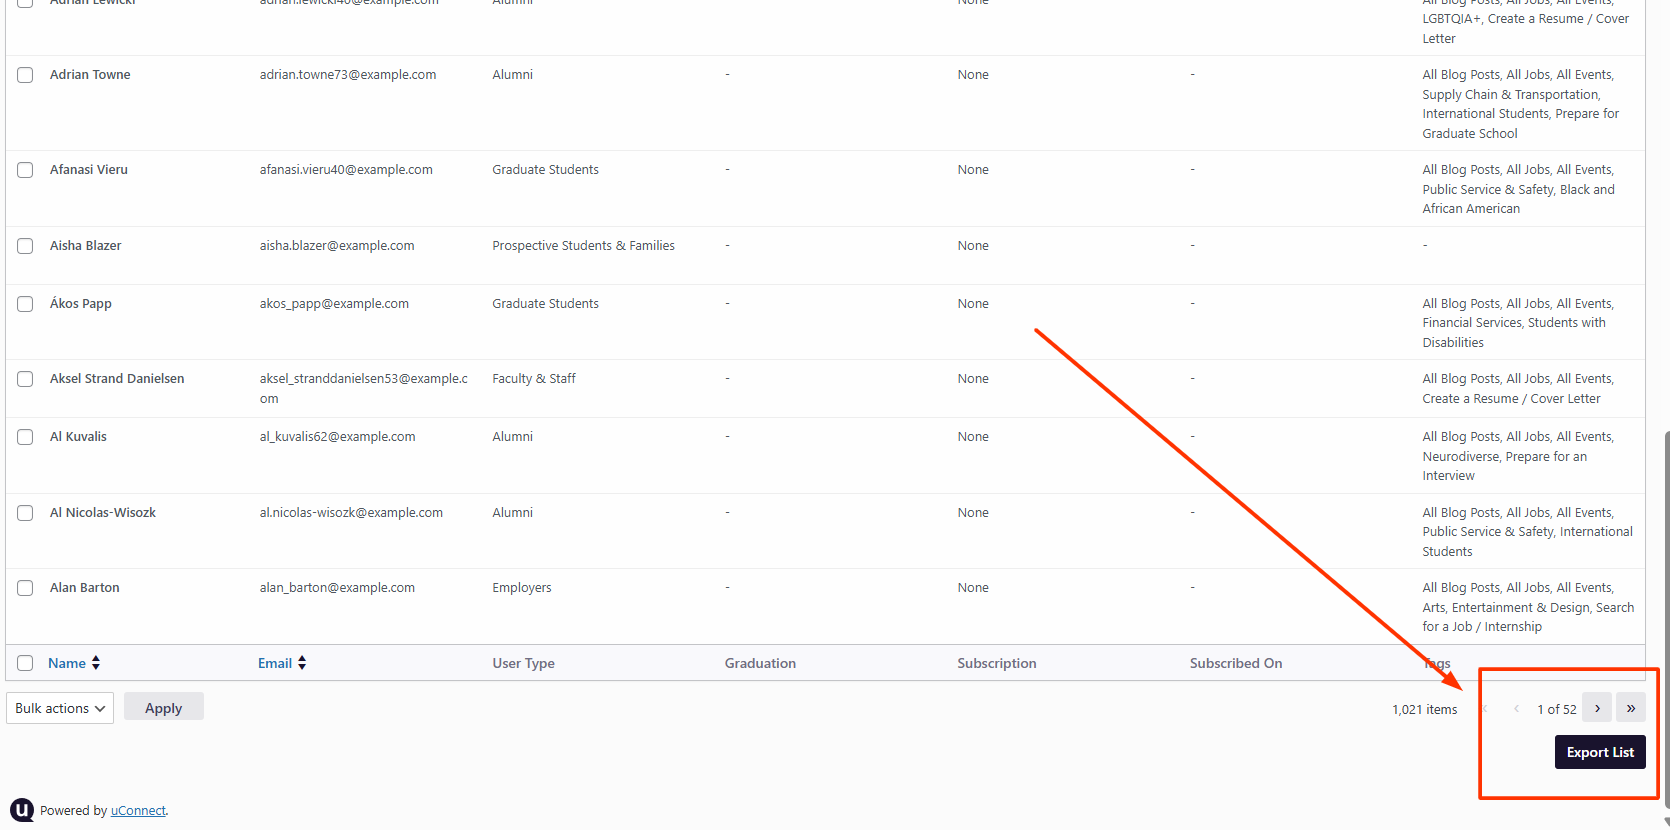
Task: Select Adrian Towne's checkbox
Action: click(x=25, y=75)
